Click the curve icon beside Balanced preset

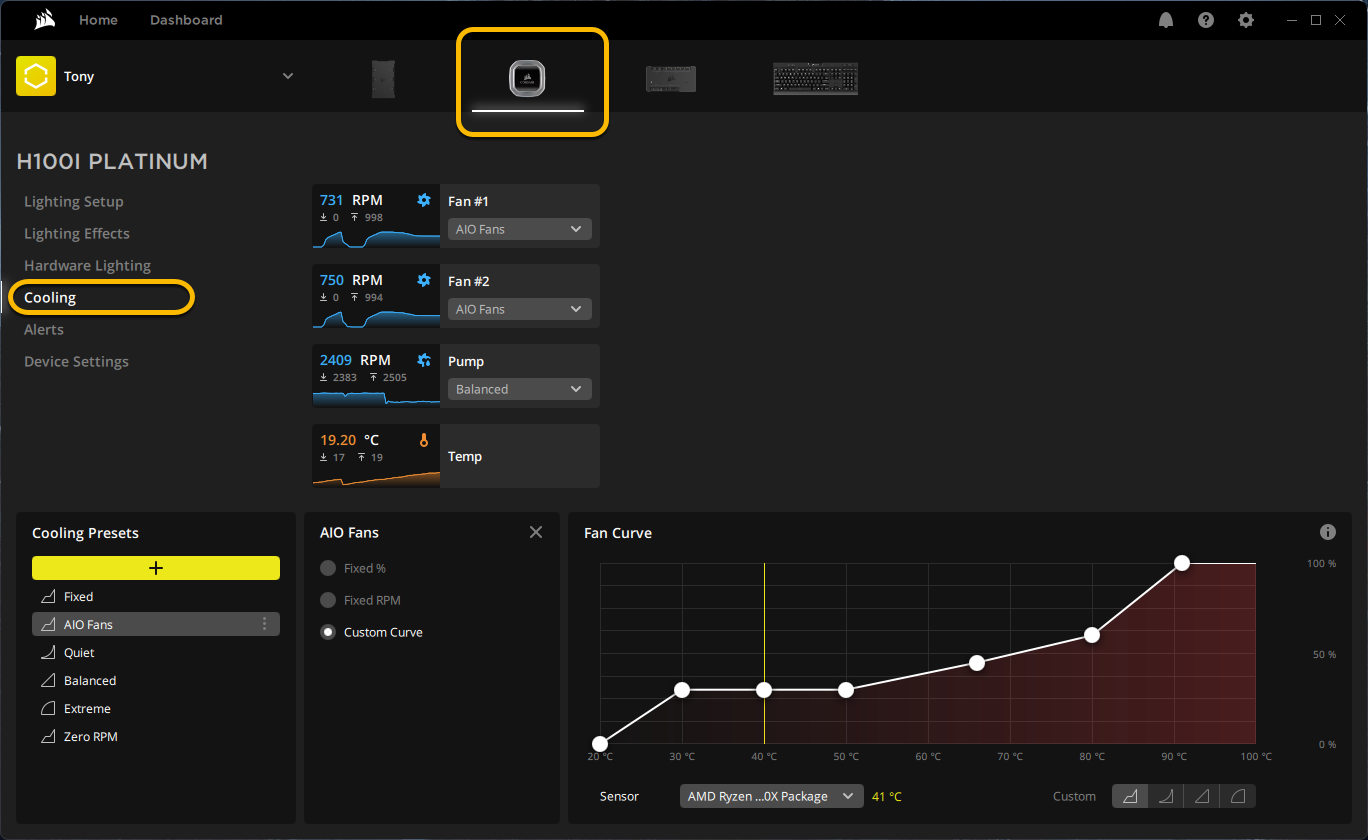point(48,680)
